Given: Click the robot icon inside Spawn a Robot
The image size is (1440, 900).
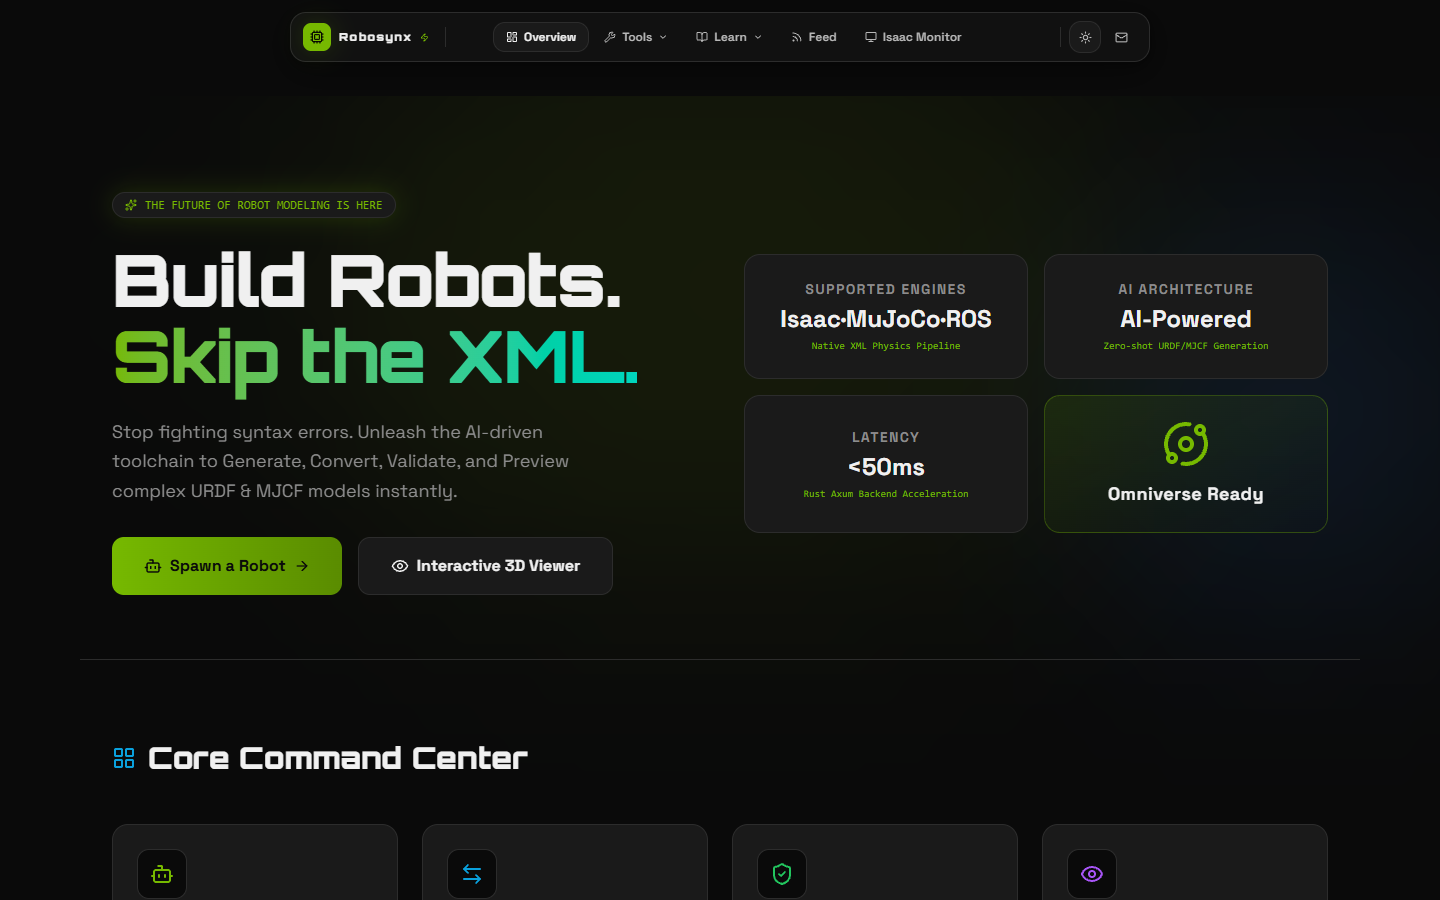Looking at the screenshot, I should tap(152, 565).
